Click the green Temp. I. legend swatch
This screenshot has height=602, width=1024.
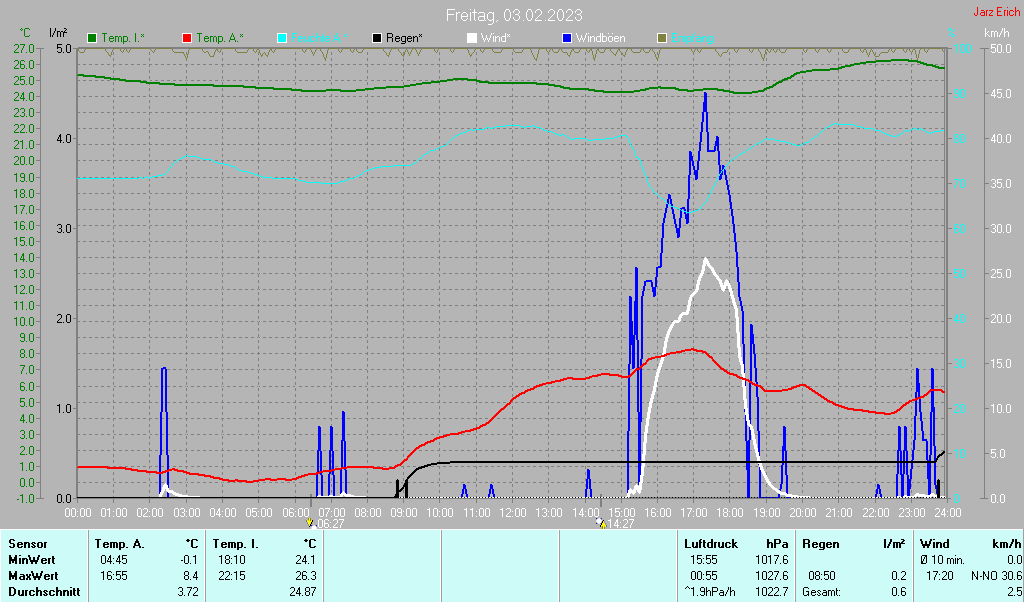(92, 38)
